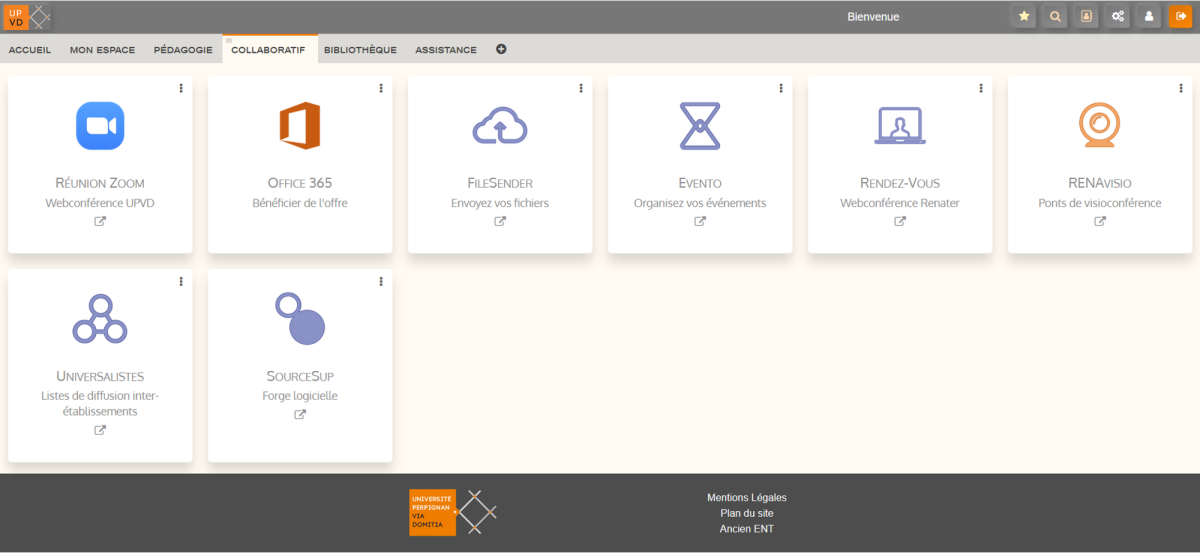Open options menu on Rendez-Vous card
Screen dimensions: 1200x553
[x=981, y=88]
